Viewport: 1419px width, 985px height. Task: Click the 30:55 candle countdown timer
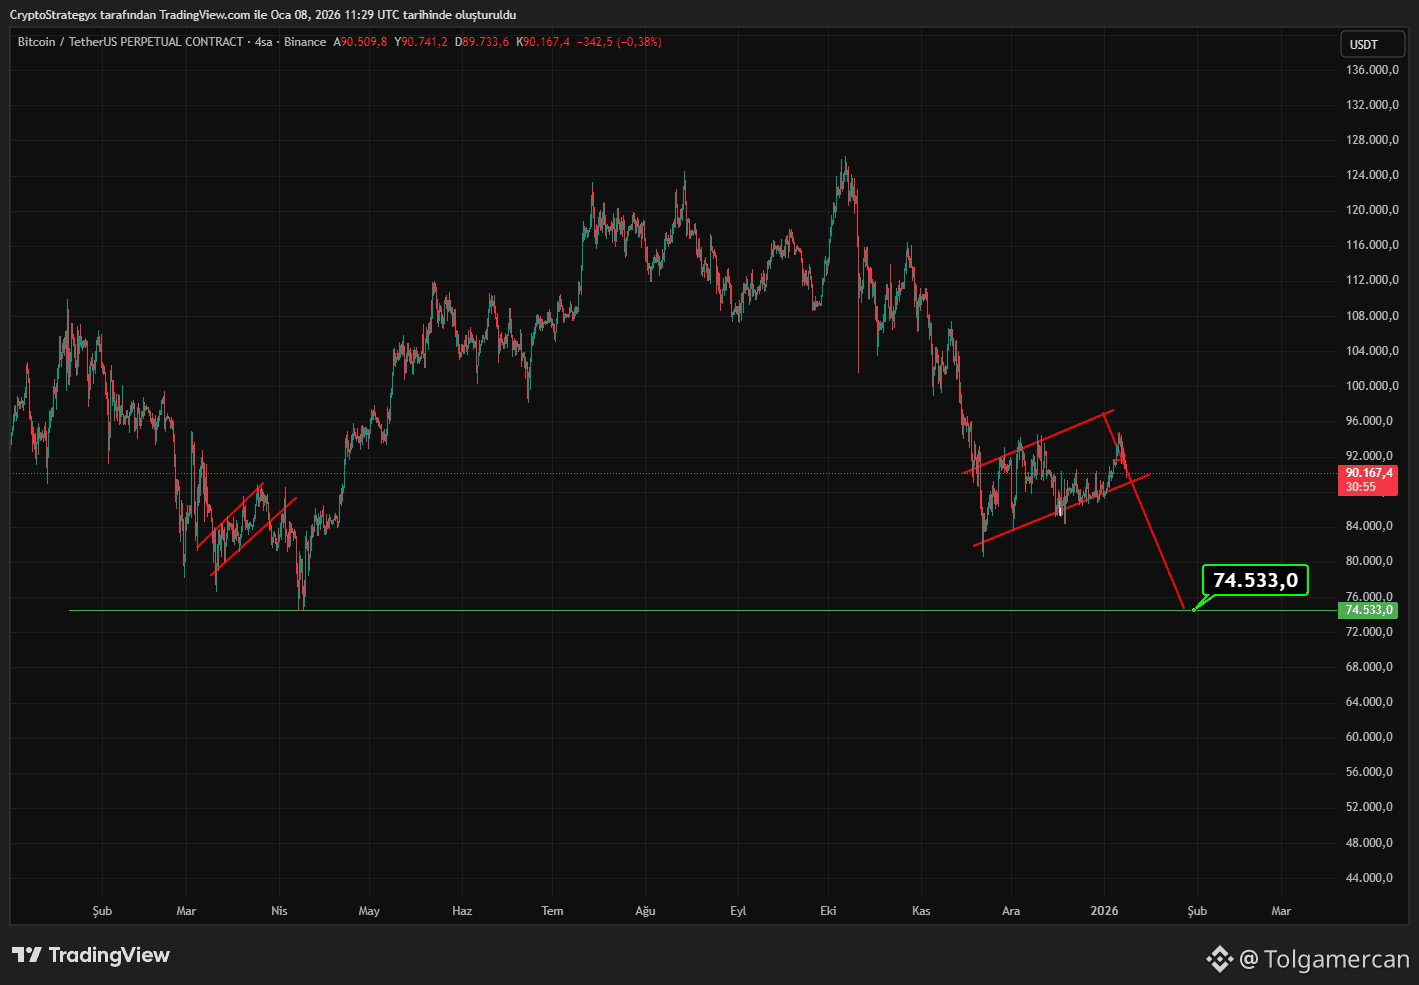pos(1361,487)
